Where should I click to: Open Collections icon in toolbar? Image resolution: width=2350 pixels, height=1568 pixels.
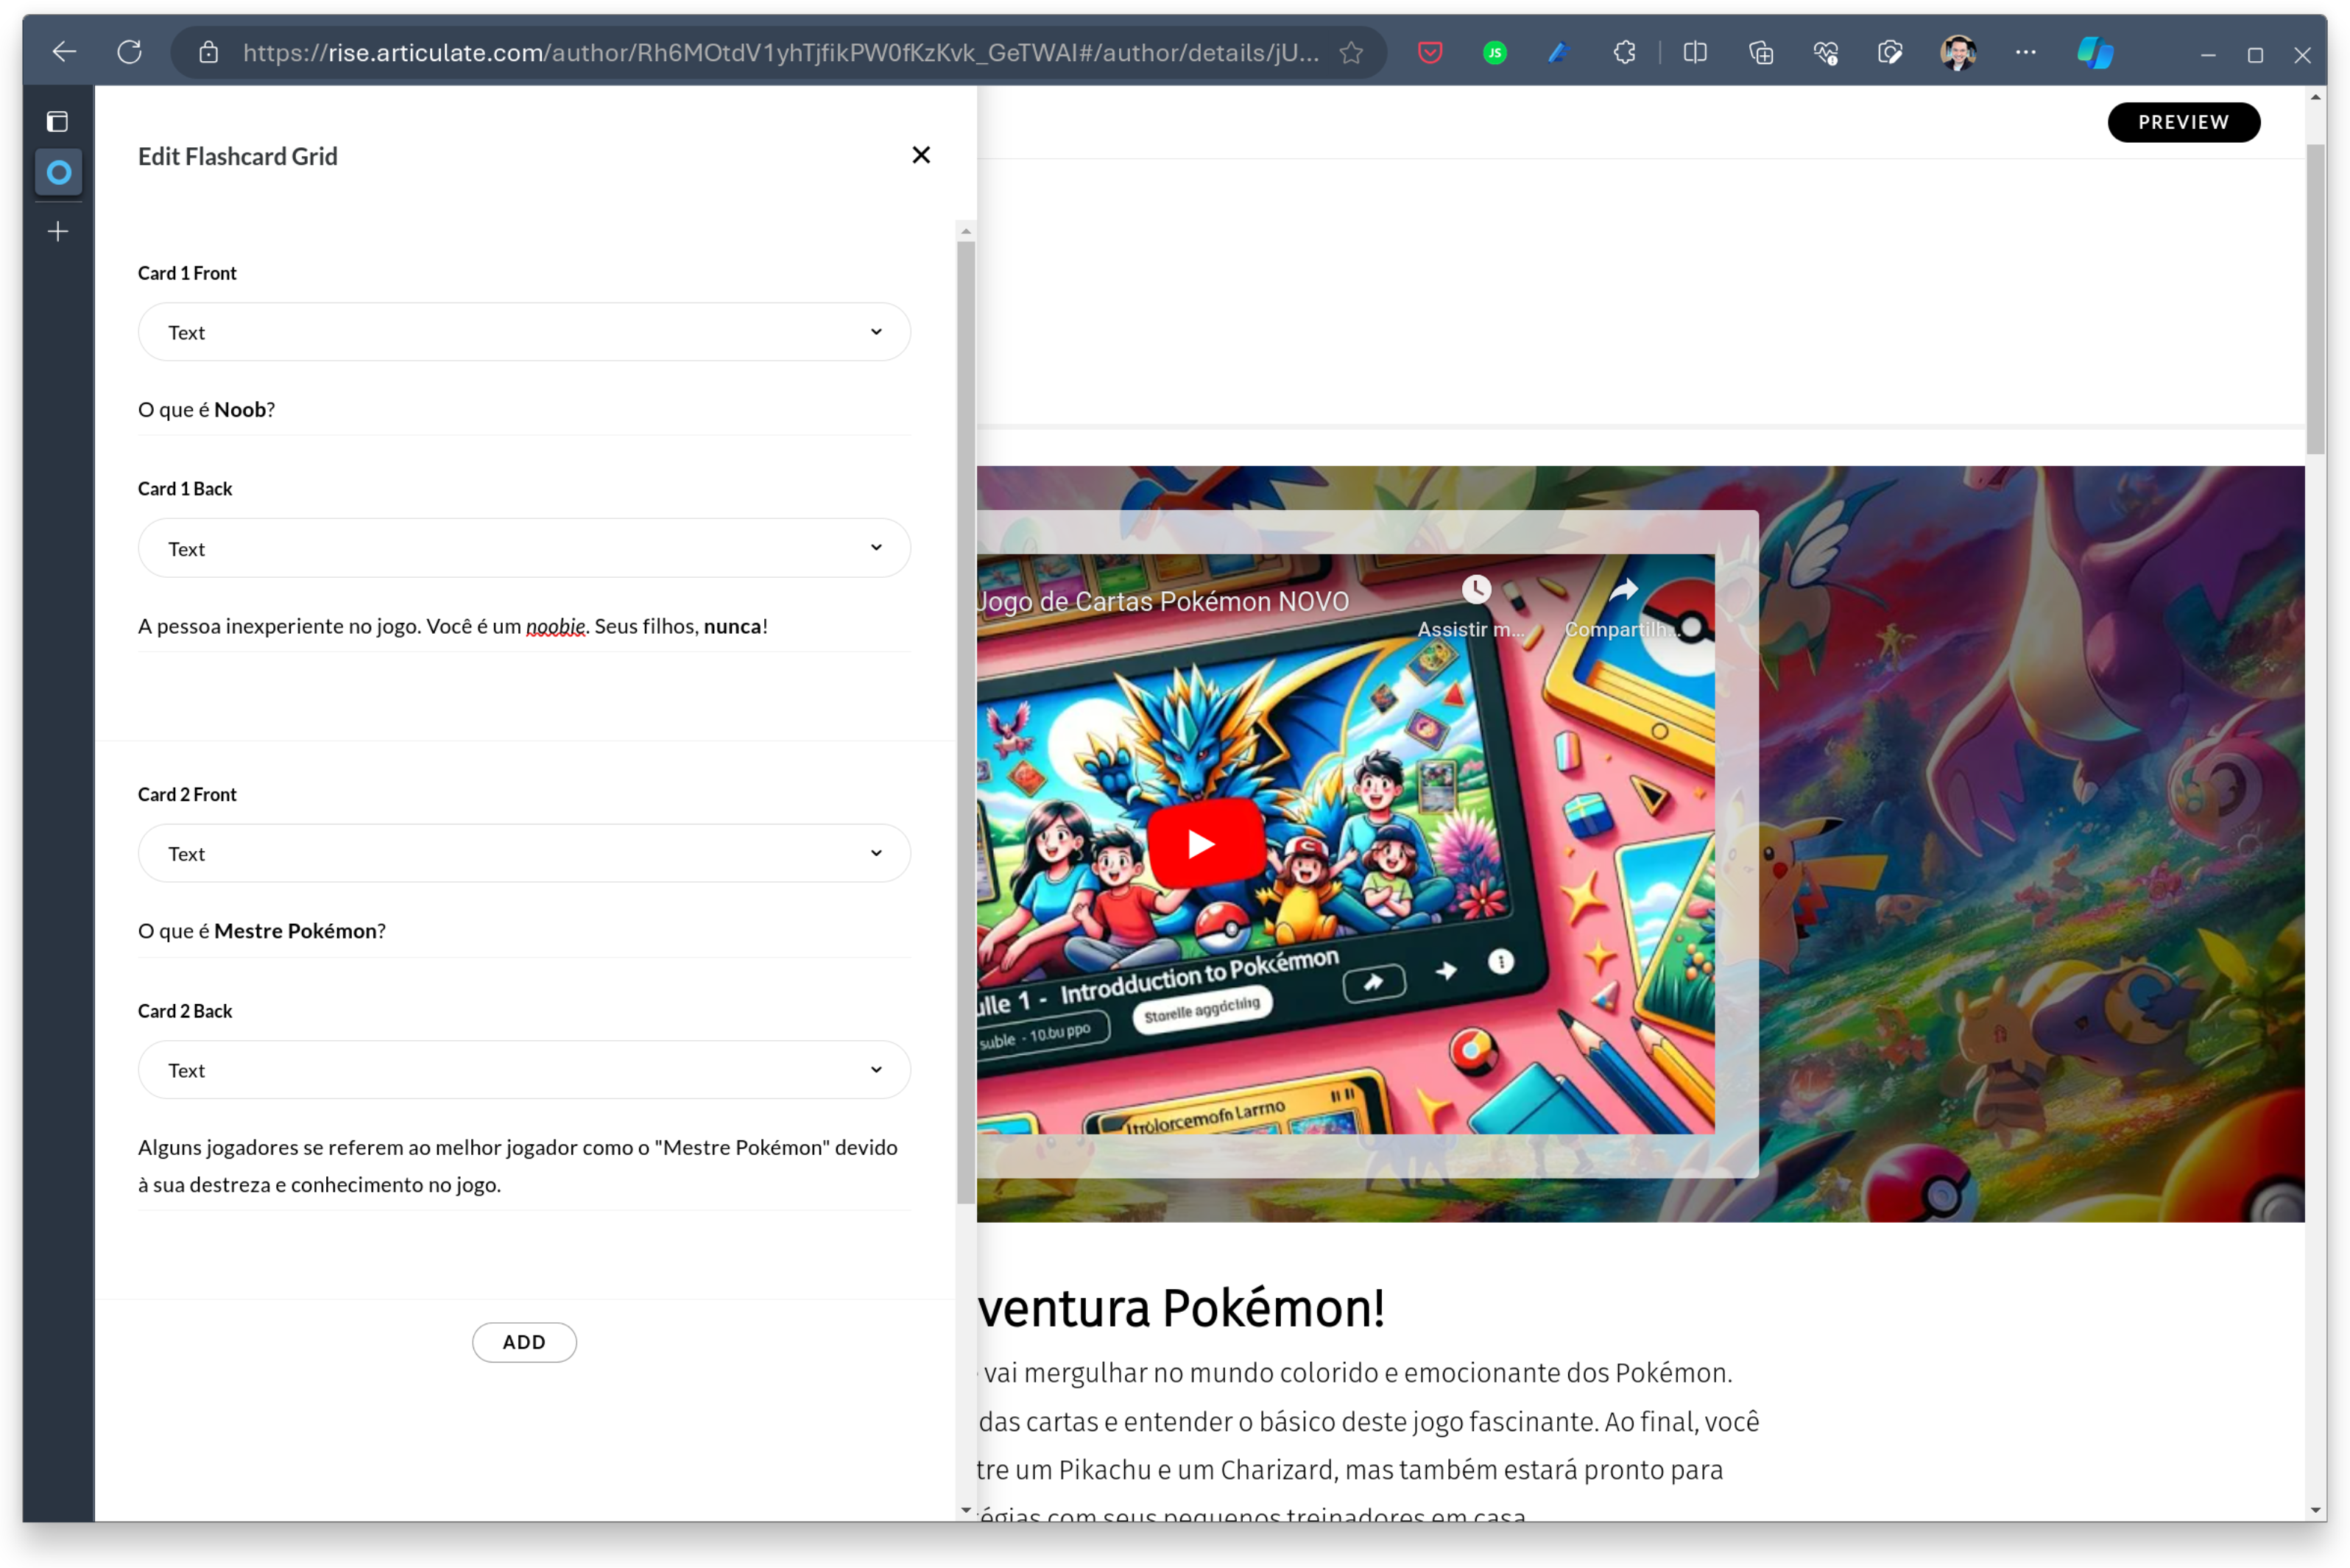tap(1761, 52)
